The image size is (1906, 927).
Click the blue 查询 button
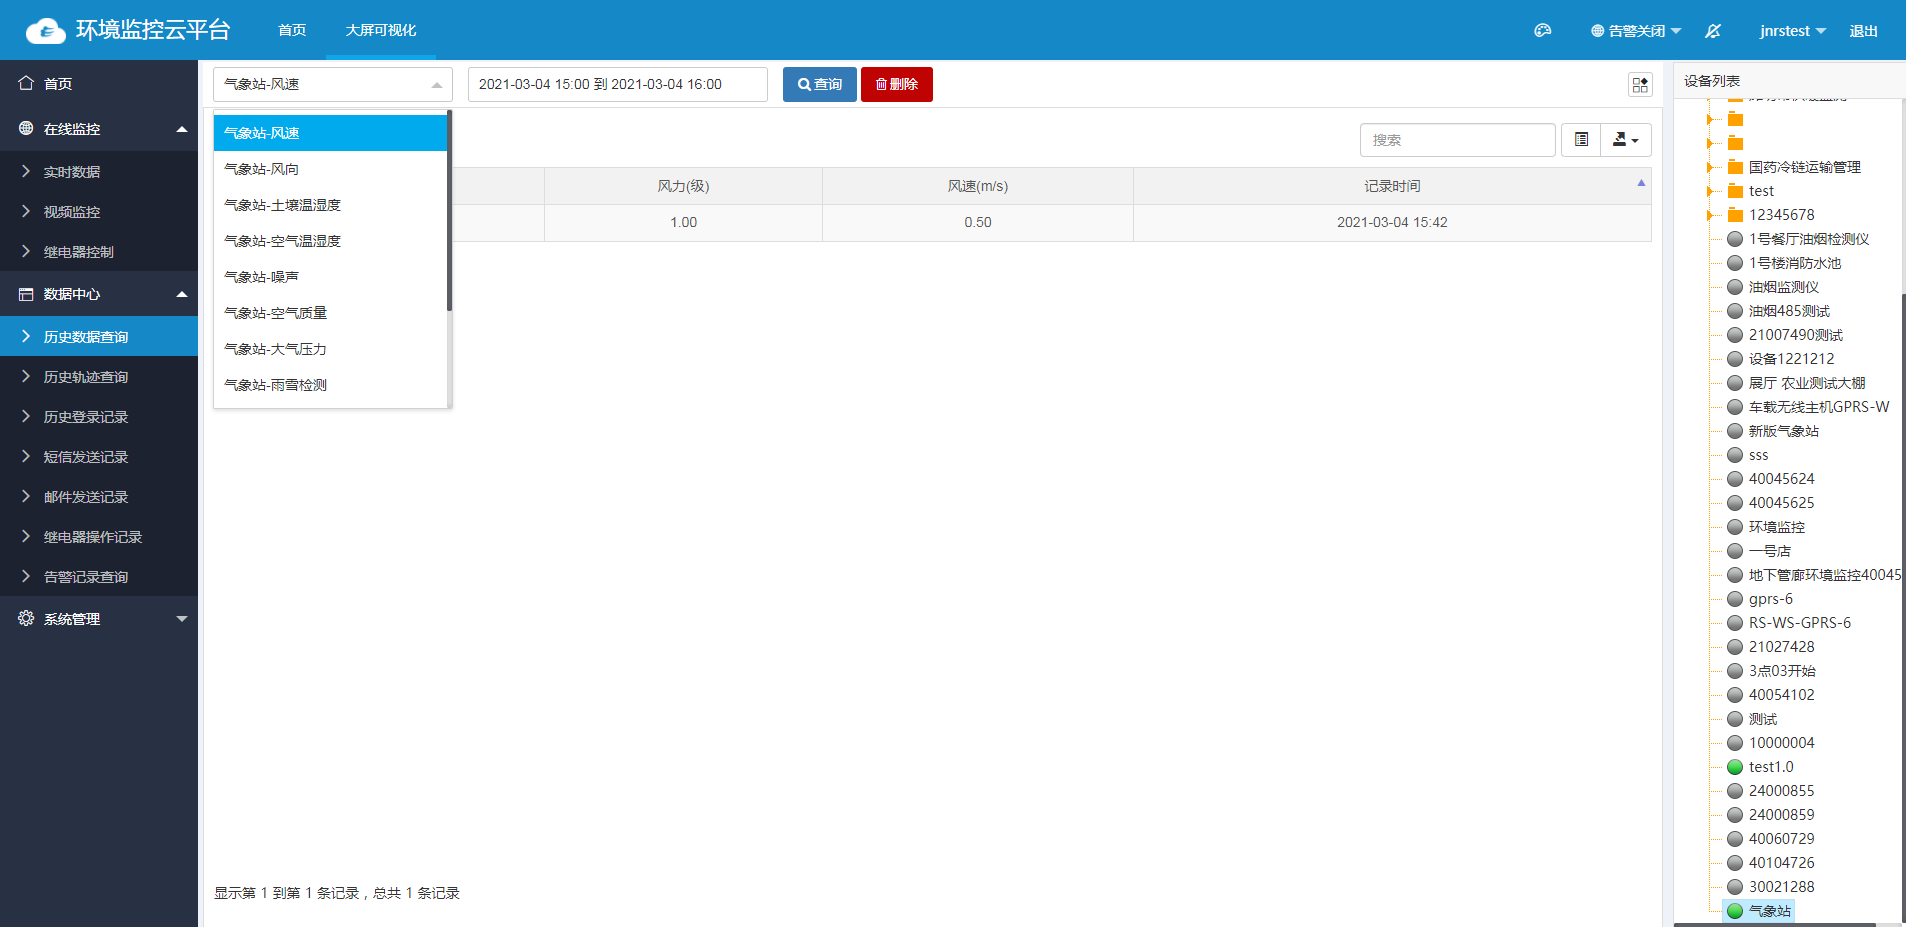point(819,85)
